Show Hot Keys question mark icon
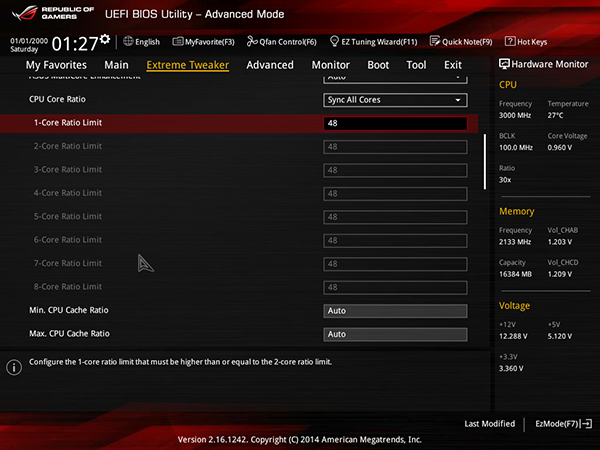This screenshot has width=600, height=450. (x=510, y=41)
